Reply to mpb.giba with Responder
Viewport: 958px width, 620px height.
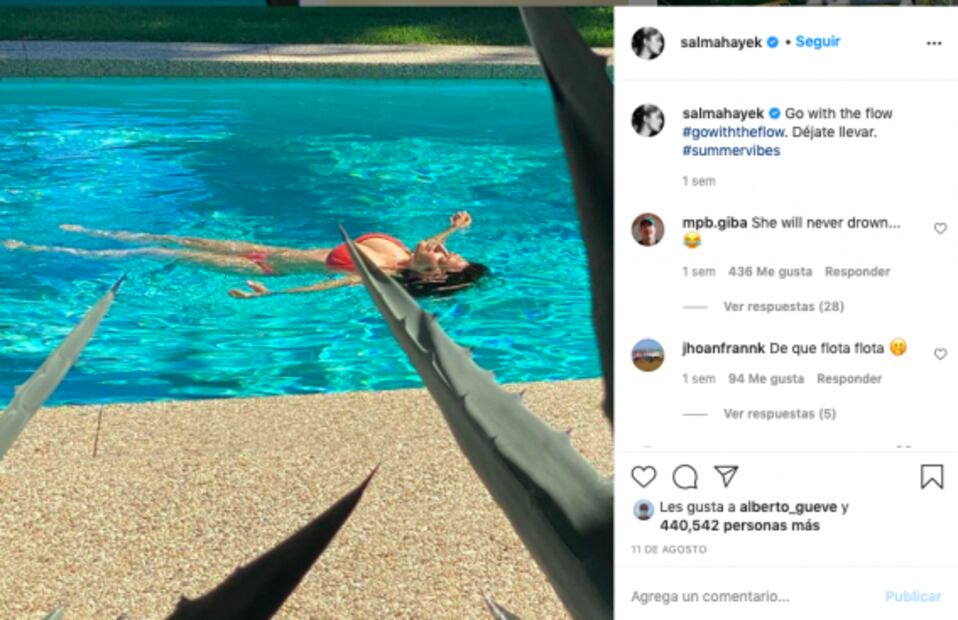857,272
